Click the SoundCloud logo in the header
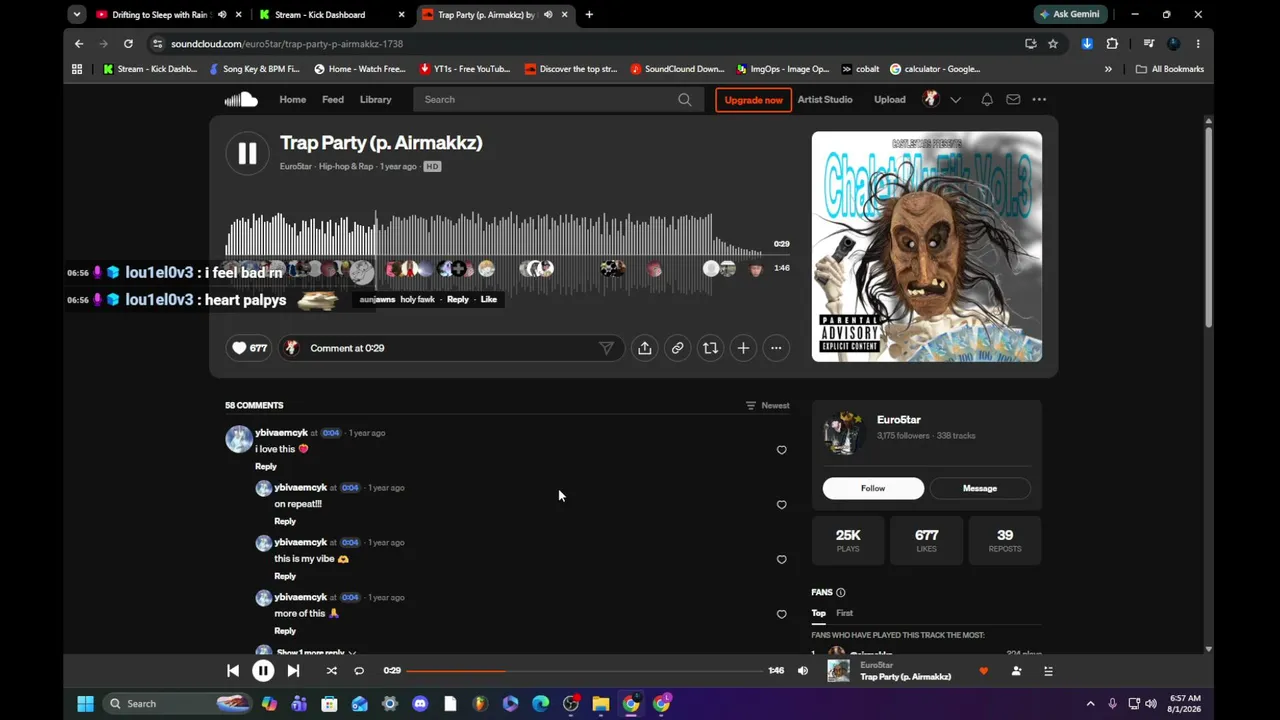The width and height of the screenshot is (1280, 720). click(x=241, y=99)
